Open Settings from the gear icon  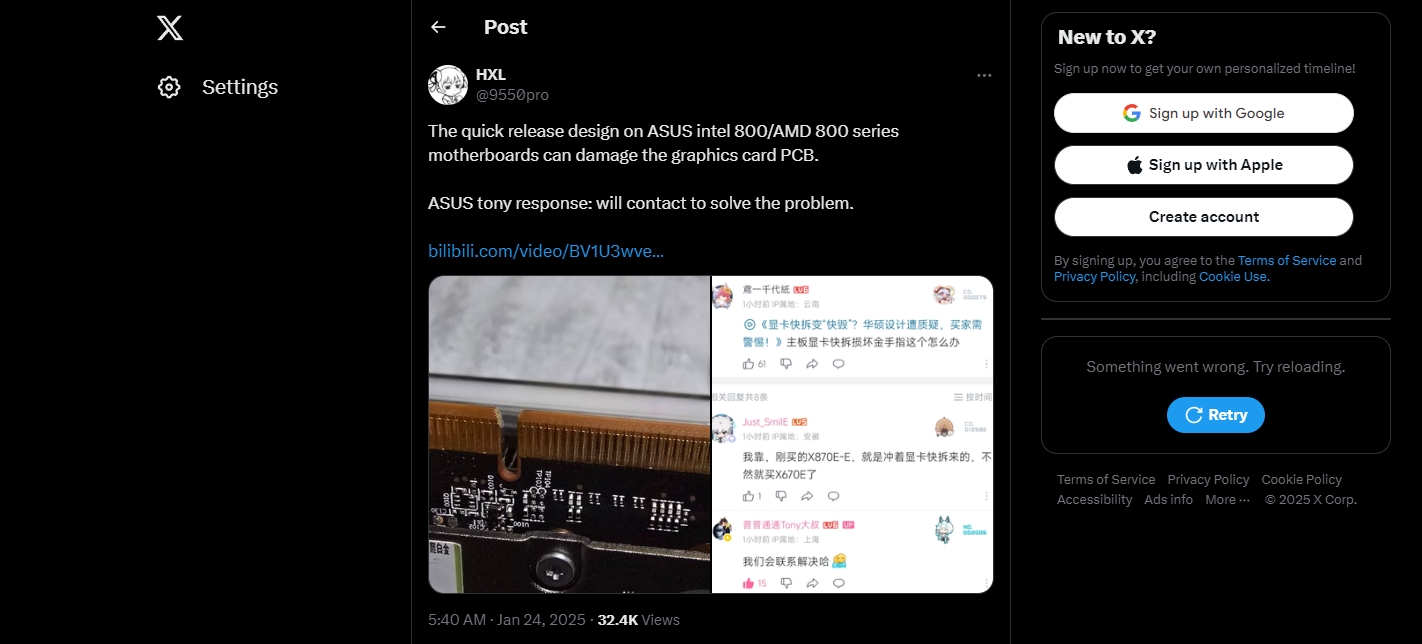tap(169, 87)
